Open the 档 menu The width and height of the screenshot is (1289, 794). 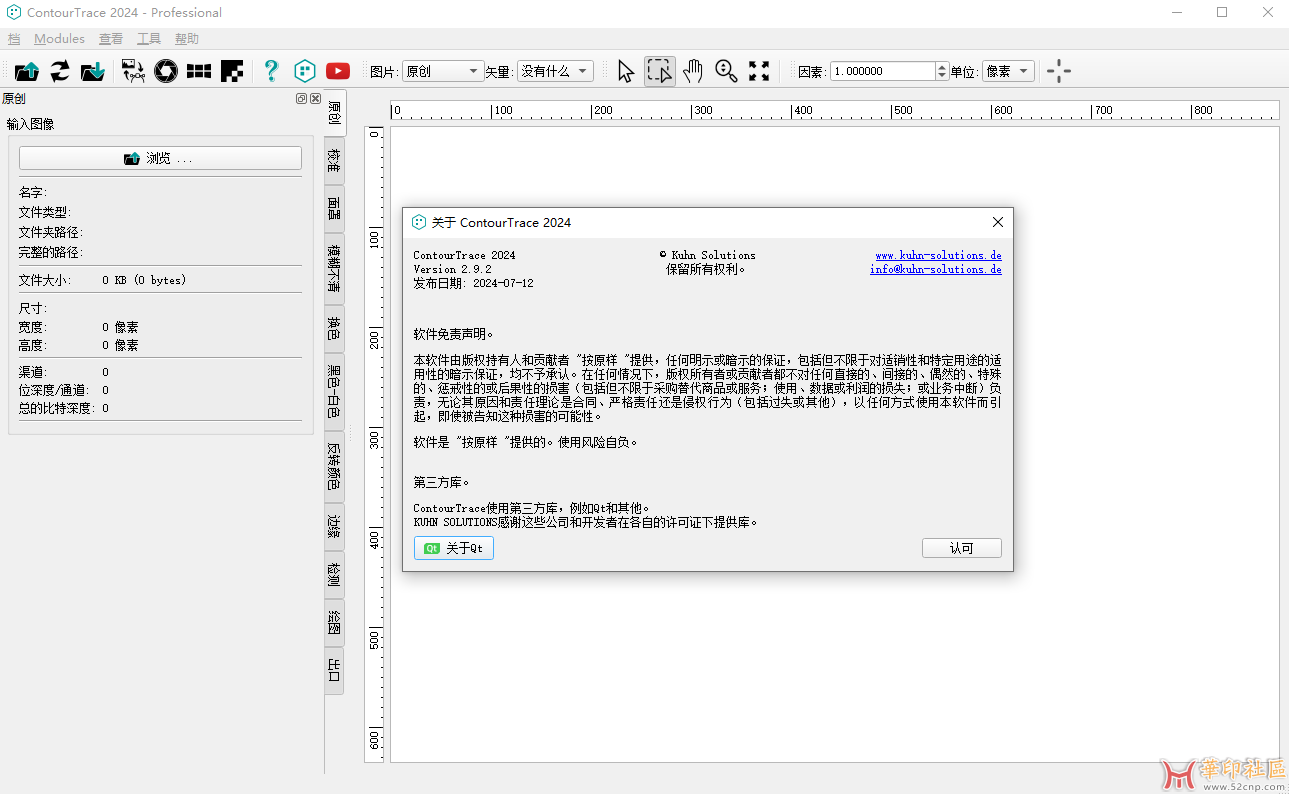[x=14, y=39]
